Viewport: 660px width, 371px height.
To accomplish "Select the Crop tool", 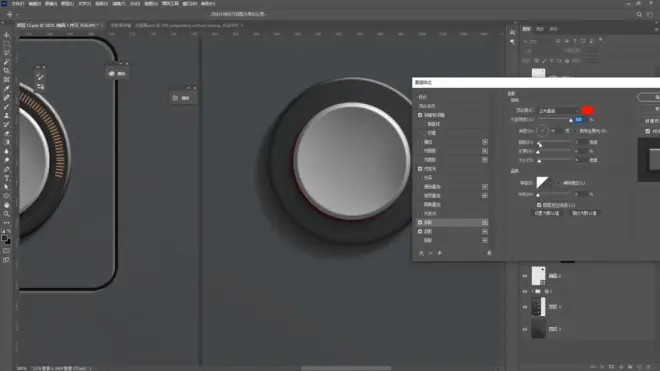I will click(x=6, y=70).
